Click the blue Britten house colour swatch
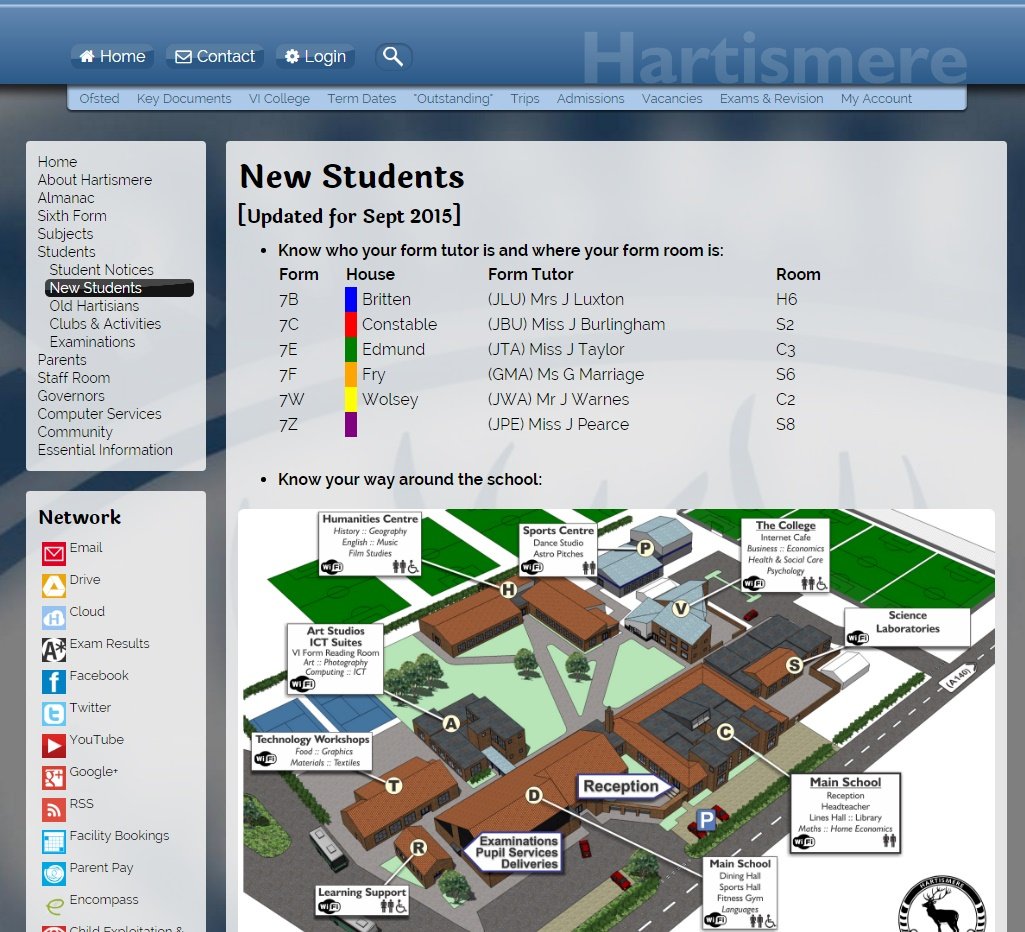Image resolution: width=1025 pixels, height=932 pixels. (351, 299)
